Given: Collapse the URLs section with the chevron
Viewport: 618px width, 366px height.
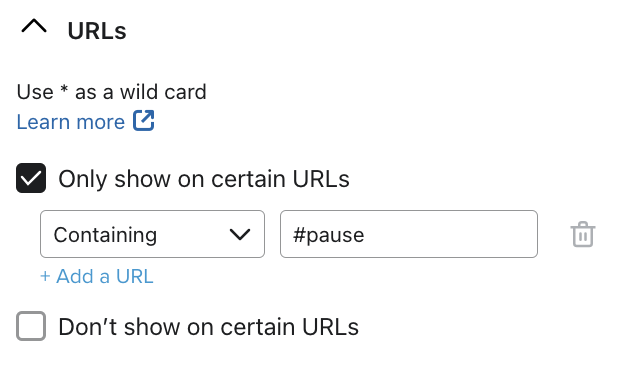Looking at the screenshot, I should [34, 27].
